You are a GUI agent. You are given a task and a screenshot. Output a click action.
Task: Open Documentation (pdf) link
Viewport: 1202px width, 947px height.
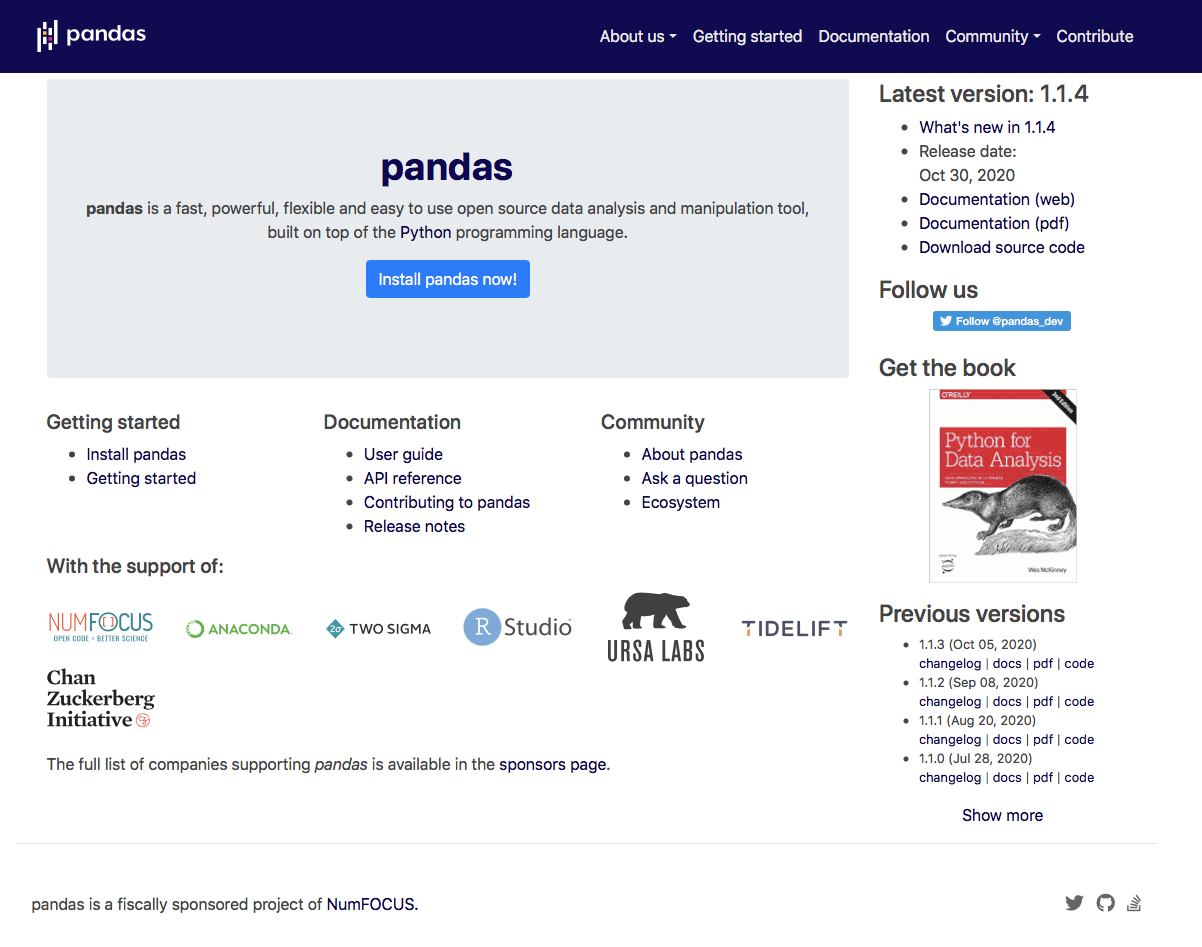click(994, 223)
